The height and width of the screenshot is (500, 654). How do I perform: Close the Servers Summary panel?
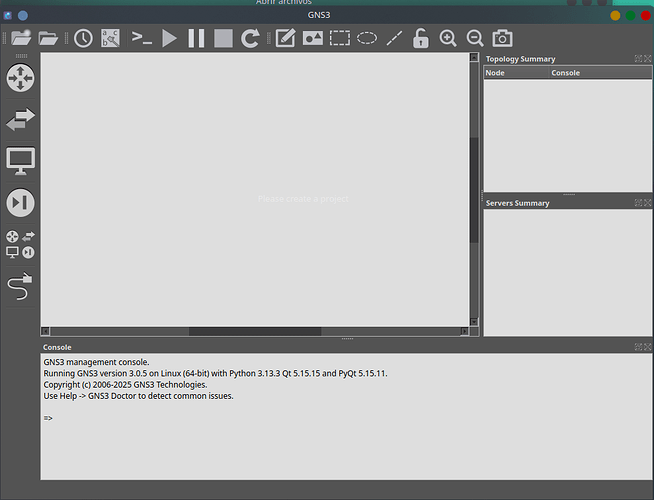click(647, 203)
